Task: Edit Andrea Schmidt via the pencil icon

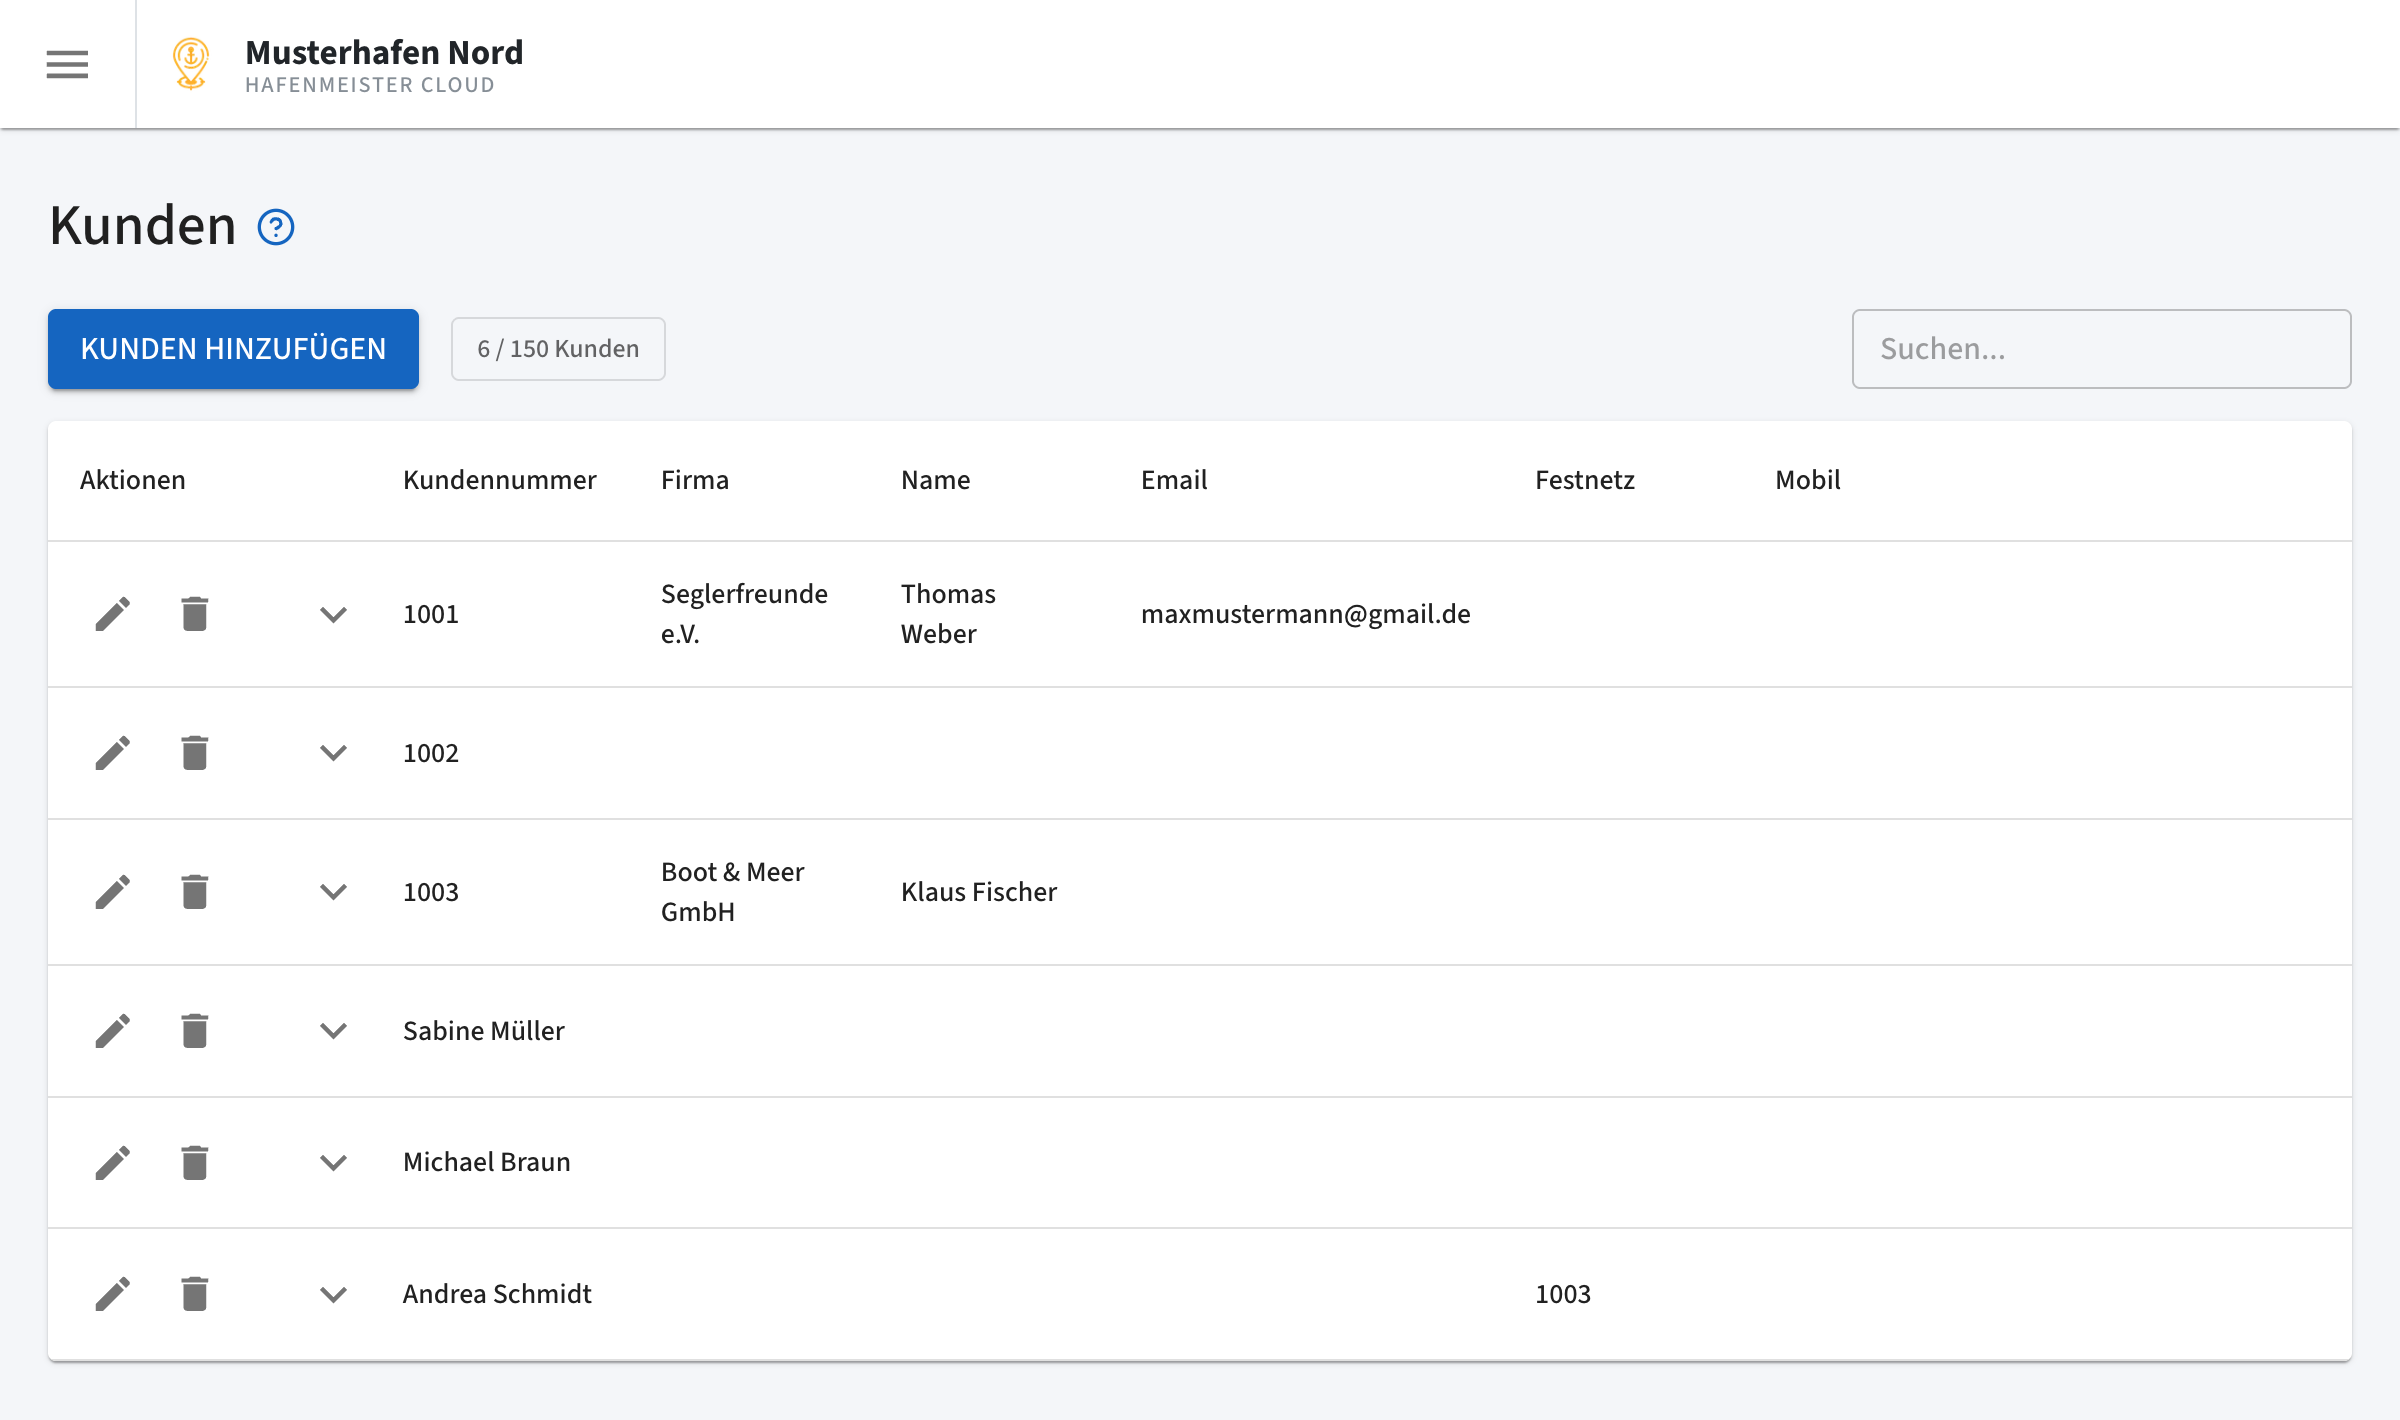Action: (112, 1293)
